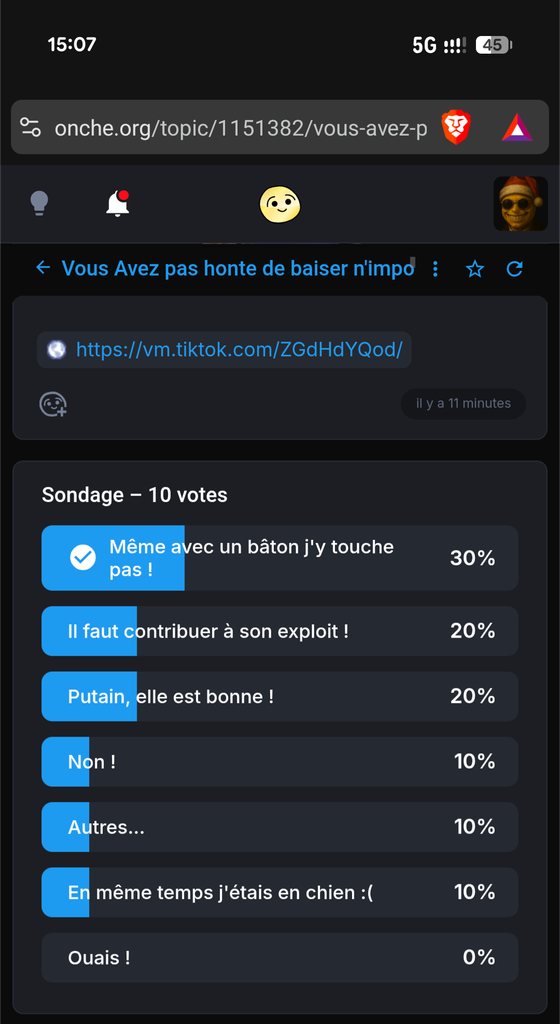Open the notifications bell

[x=117, y=204]
